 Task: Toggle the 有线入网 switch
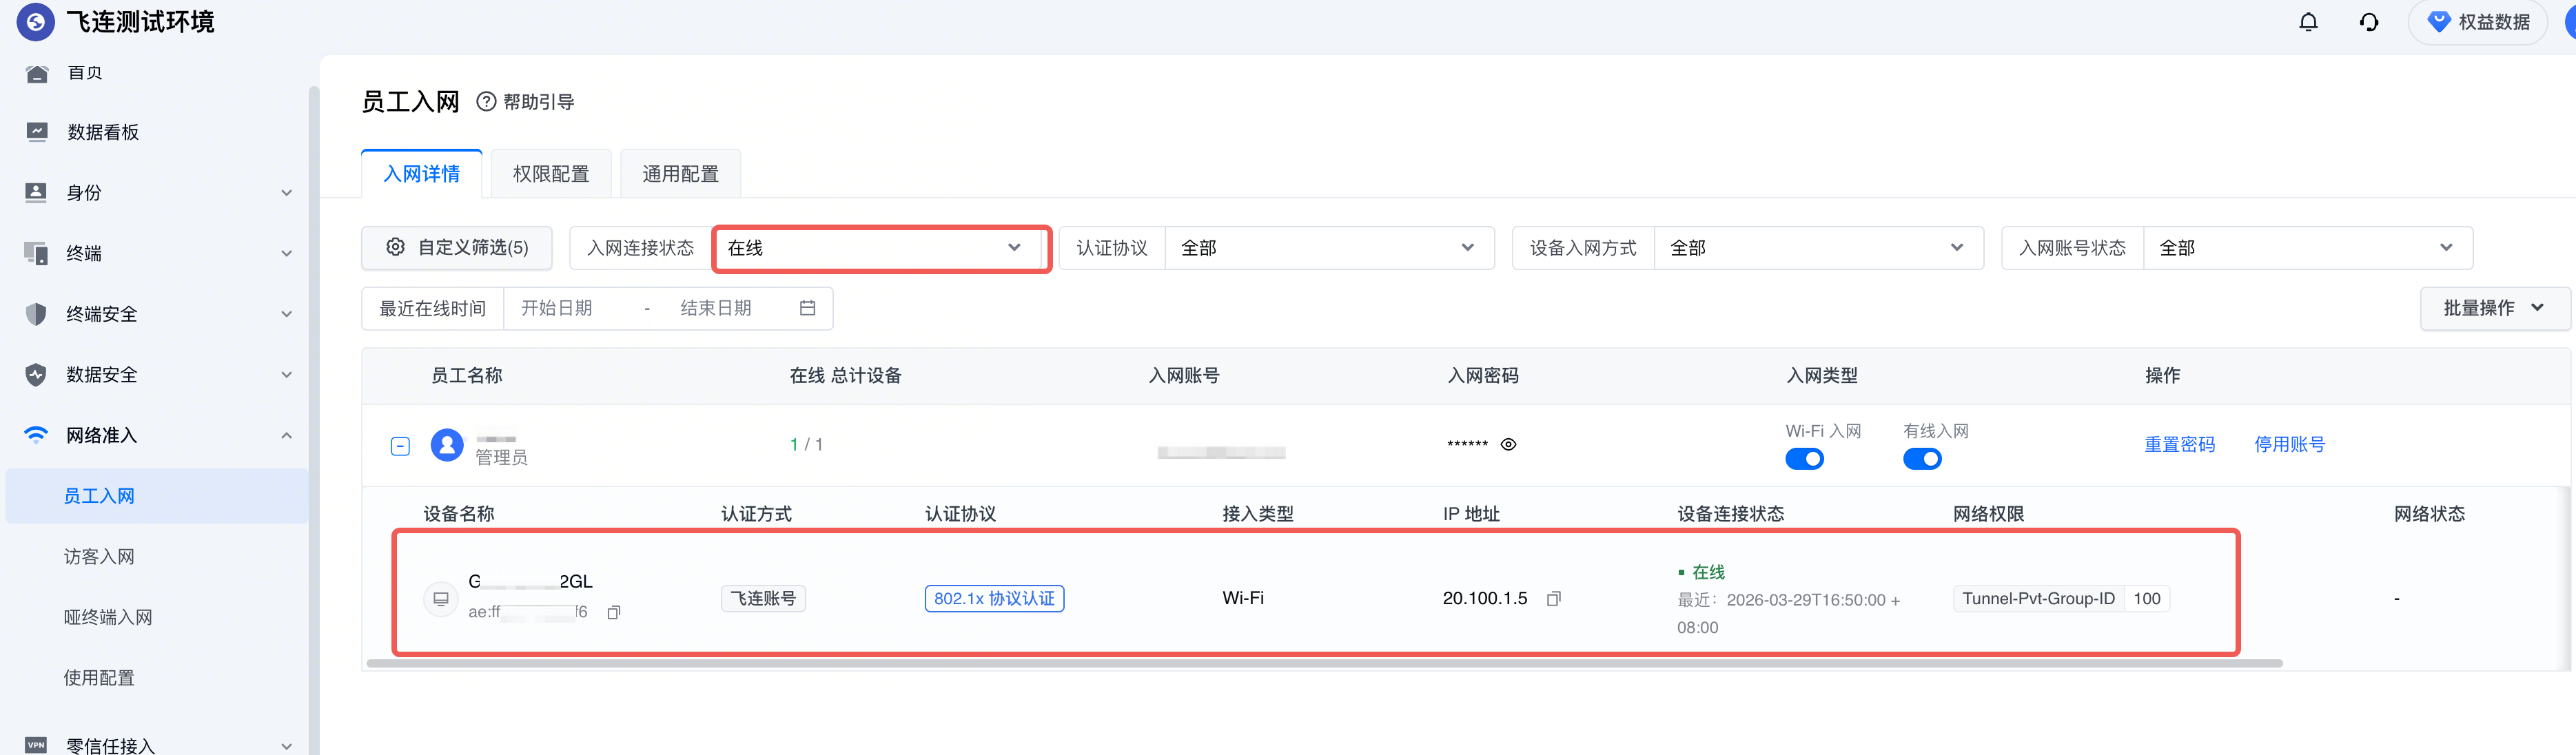click(1922, 459)
